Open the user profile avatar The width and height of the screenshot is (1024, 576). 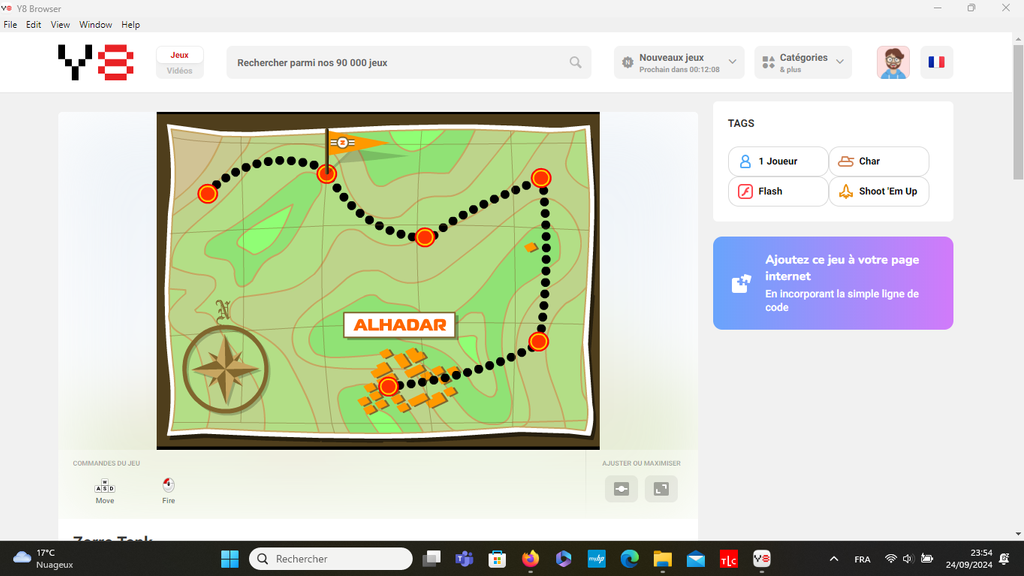coord(893,63)
